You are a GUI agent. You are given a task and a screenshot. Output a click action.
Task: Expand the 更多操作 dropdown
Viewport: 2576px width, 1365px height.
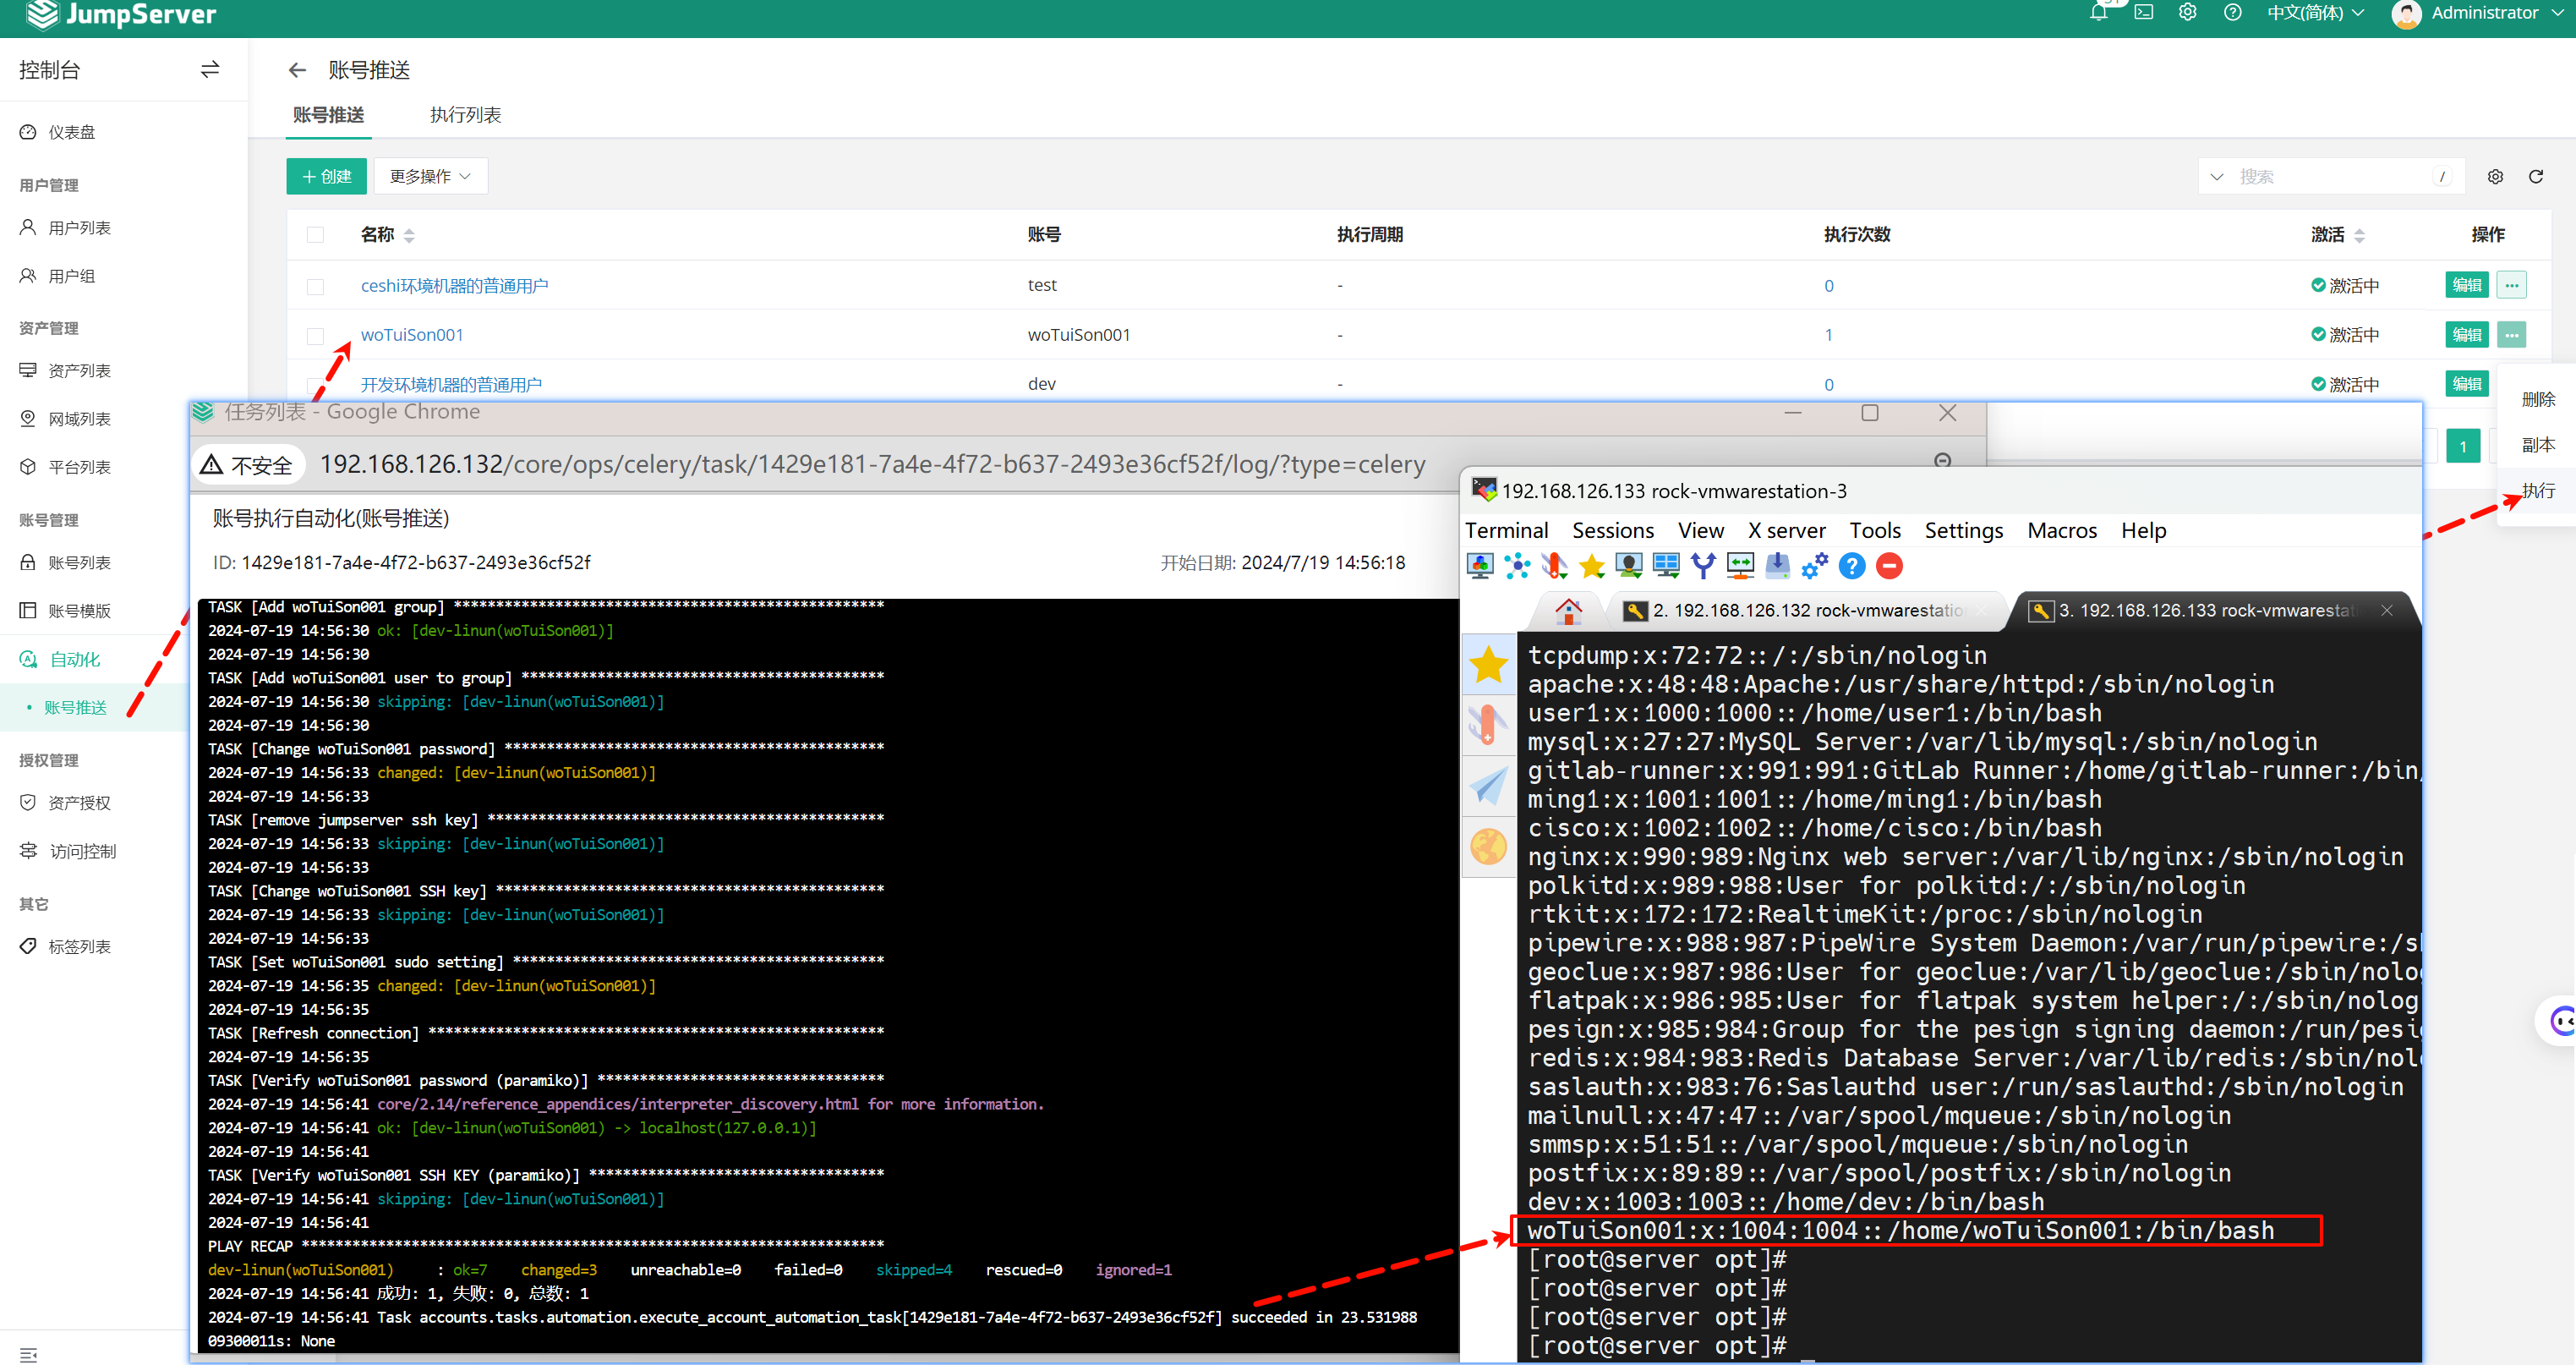(430, 177)
